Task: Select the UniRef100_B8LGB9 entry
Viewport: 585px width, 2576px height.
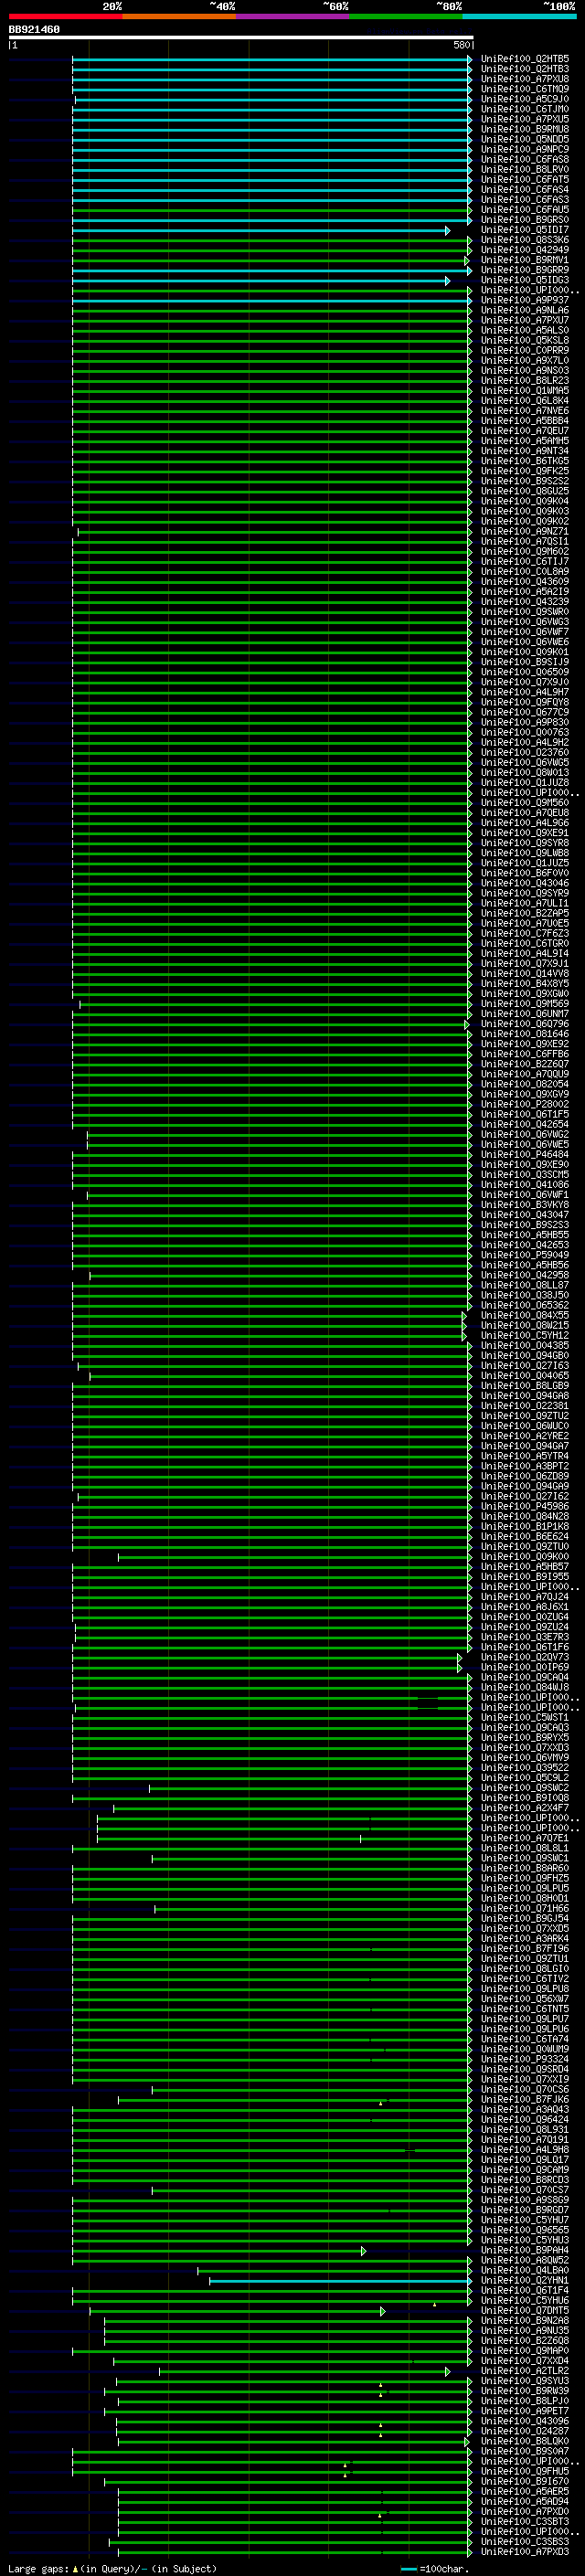Action: point(525,1387)
